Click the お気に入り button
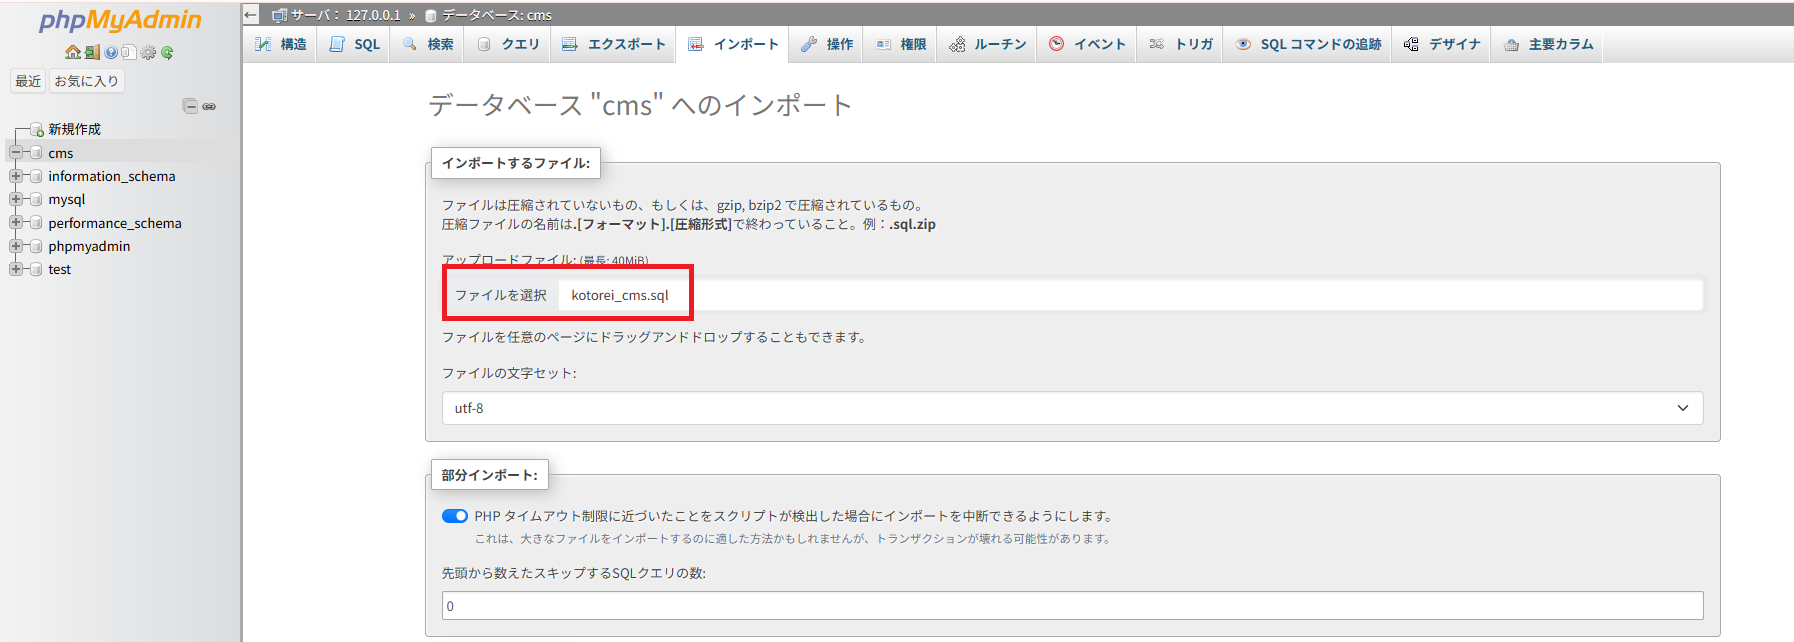Image resolution: width=1794 pixels, height=642 pixels. [86, 81]
